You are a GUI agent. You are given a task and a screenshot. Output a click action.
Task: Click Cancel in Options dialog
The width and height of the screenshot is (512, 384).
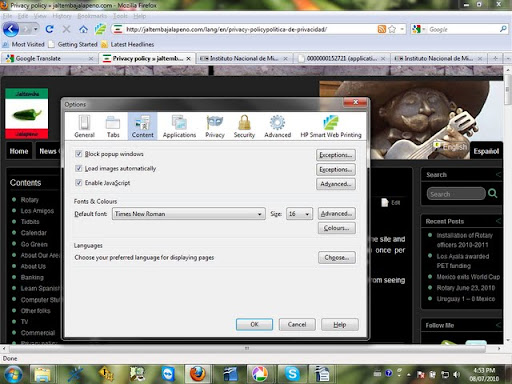297,324
